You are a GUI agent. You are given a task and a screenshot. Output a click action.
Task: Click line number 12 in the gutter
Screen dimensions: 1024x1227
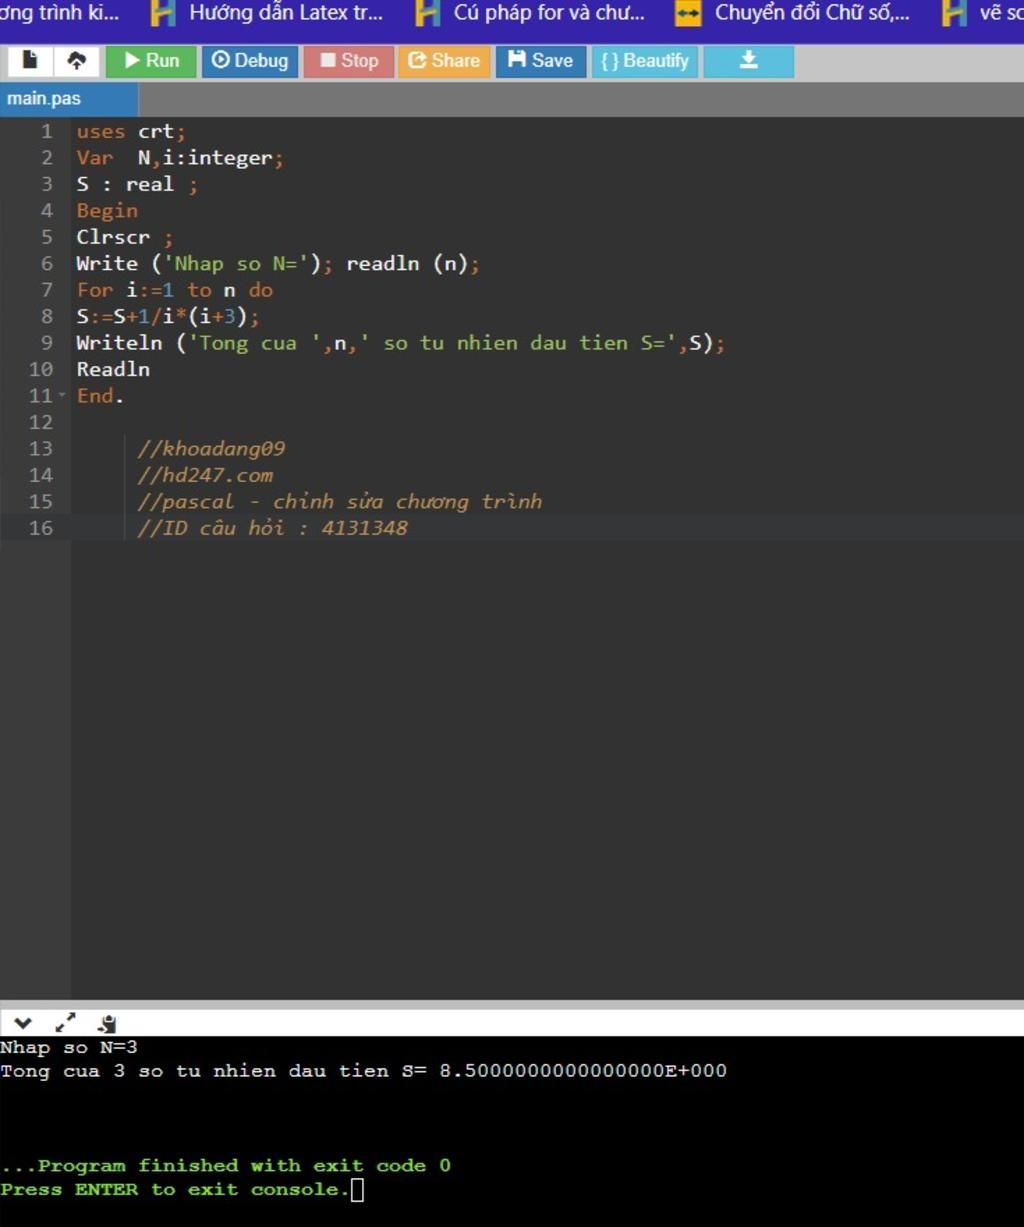[41, 422]
